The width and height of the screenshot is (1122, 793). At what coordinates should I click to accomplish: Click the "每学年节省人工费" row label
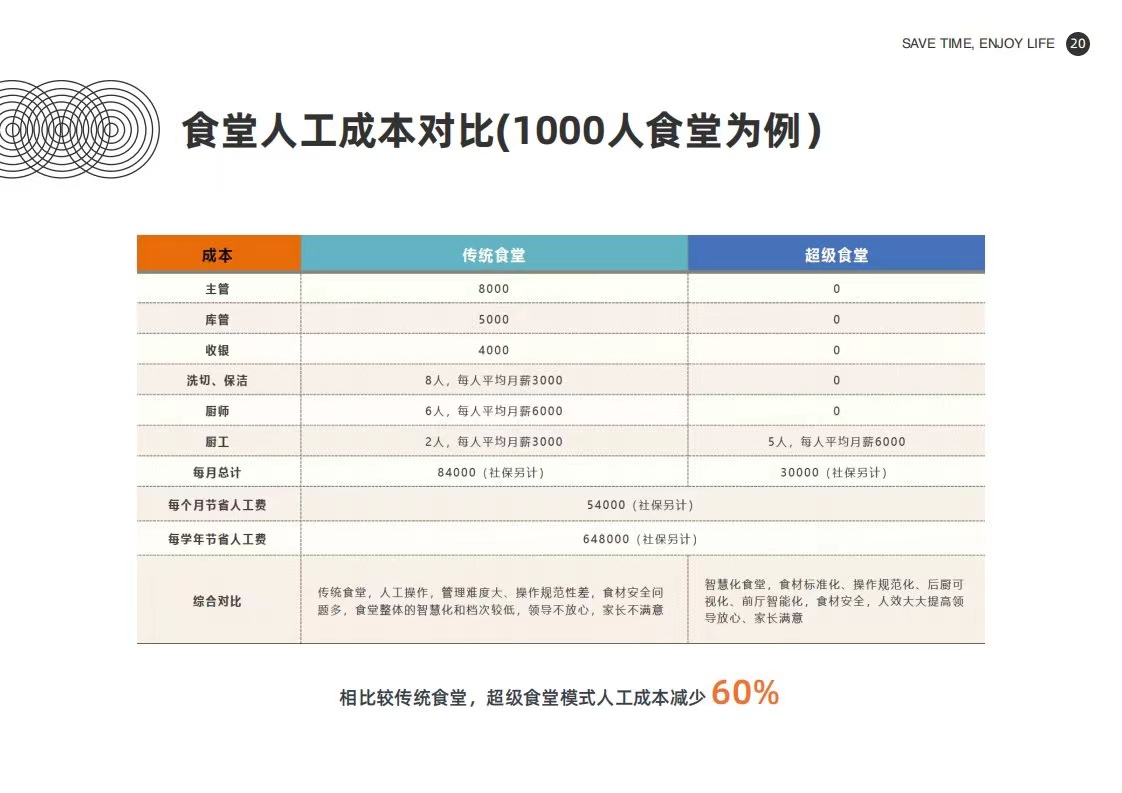point(218,540)
